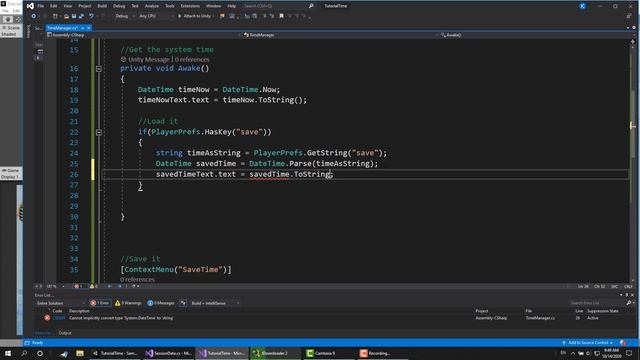640x360 pixels.
Task: Open the editor zoom percentage dropdown
Action: point(55,287)
